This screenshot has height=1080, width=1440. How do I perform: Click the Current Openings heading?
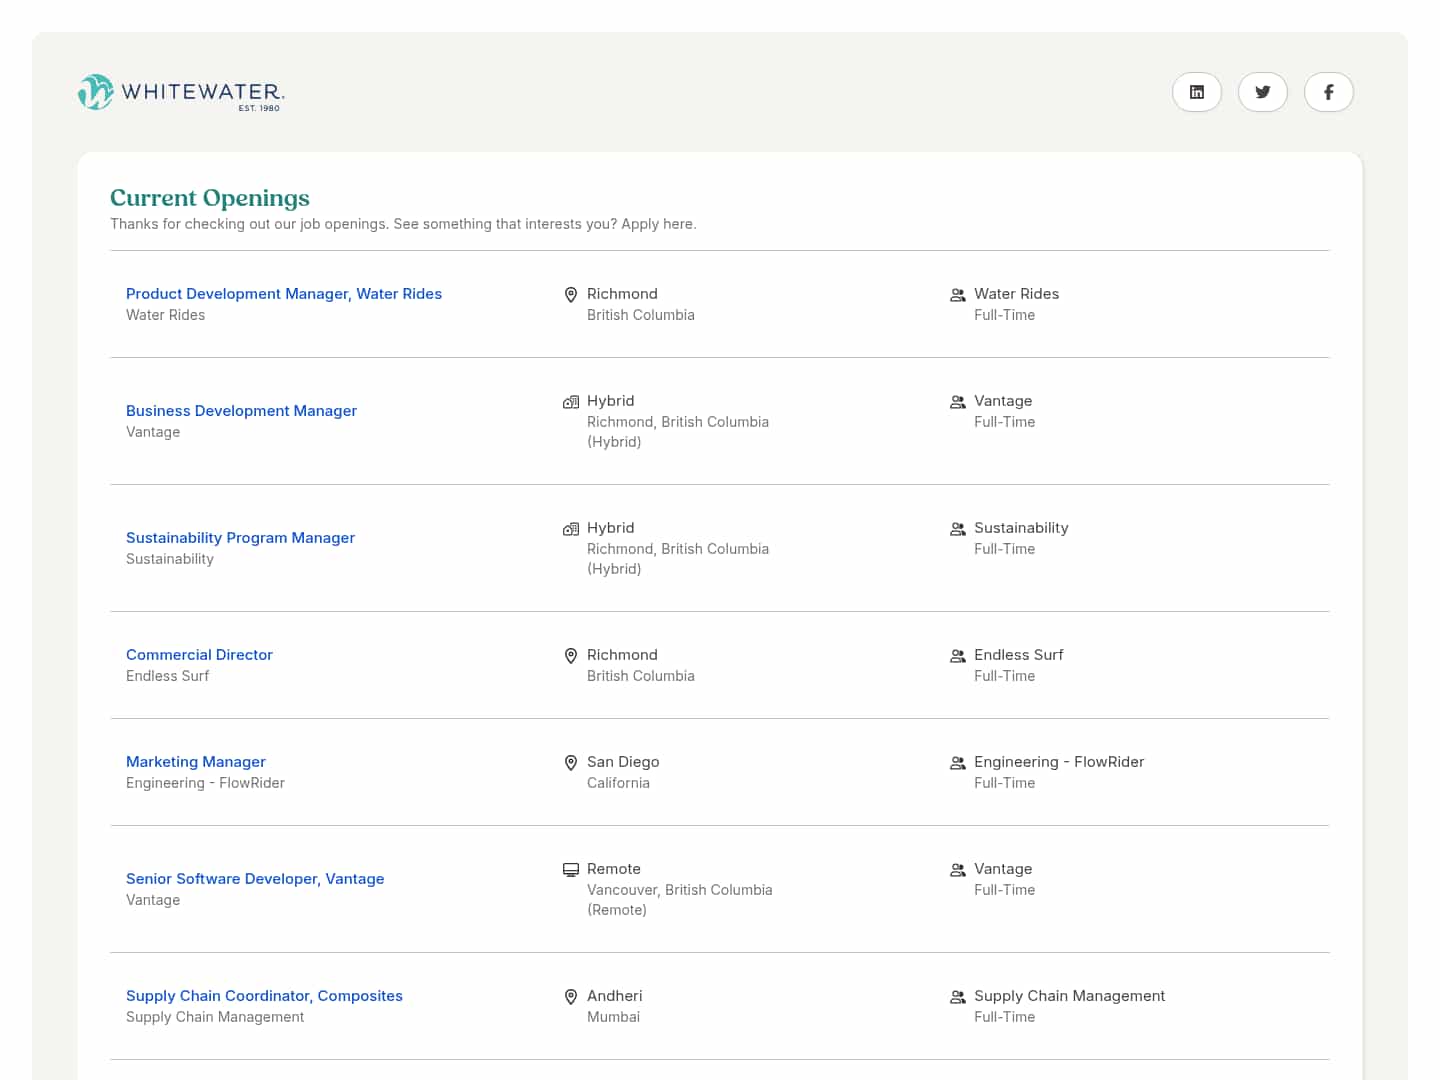pos(210,198)
